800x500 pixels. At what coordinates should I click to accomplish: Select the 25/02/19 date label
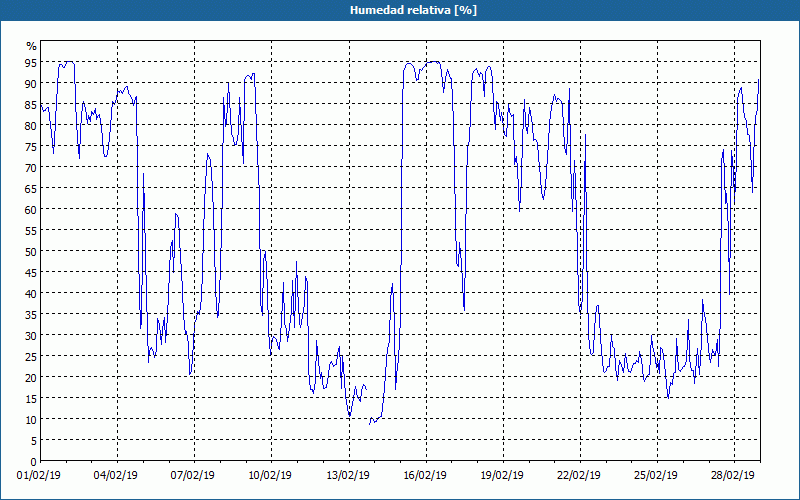[656, 476]
